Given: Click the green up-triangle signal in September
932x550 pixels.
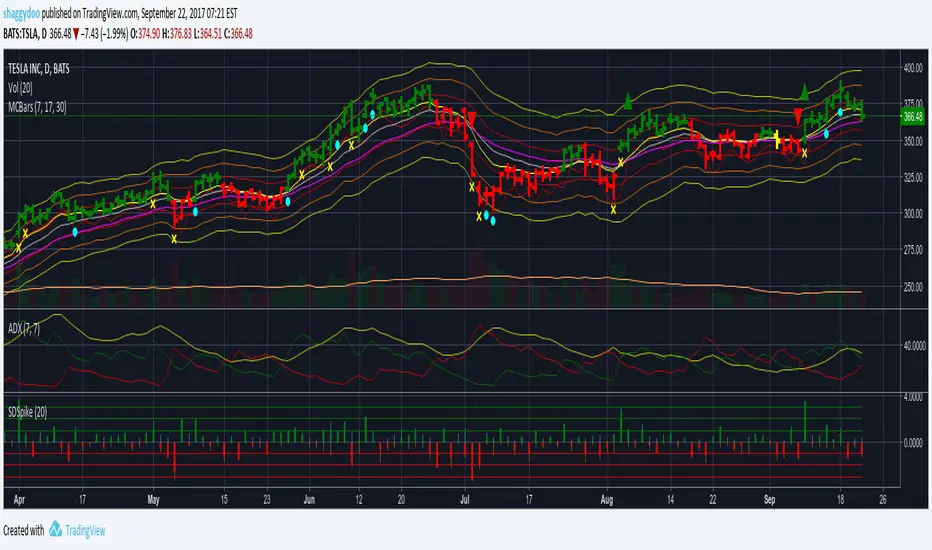Looking at the screenshot, I should point(804,92).
